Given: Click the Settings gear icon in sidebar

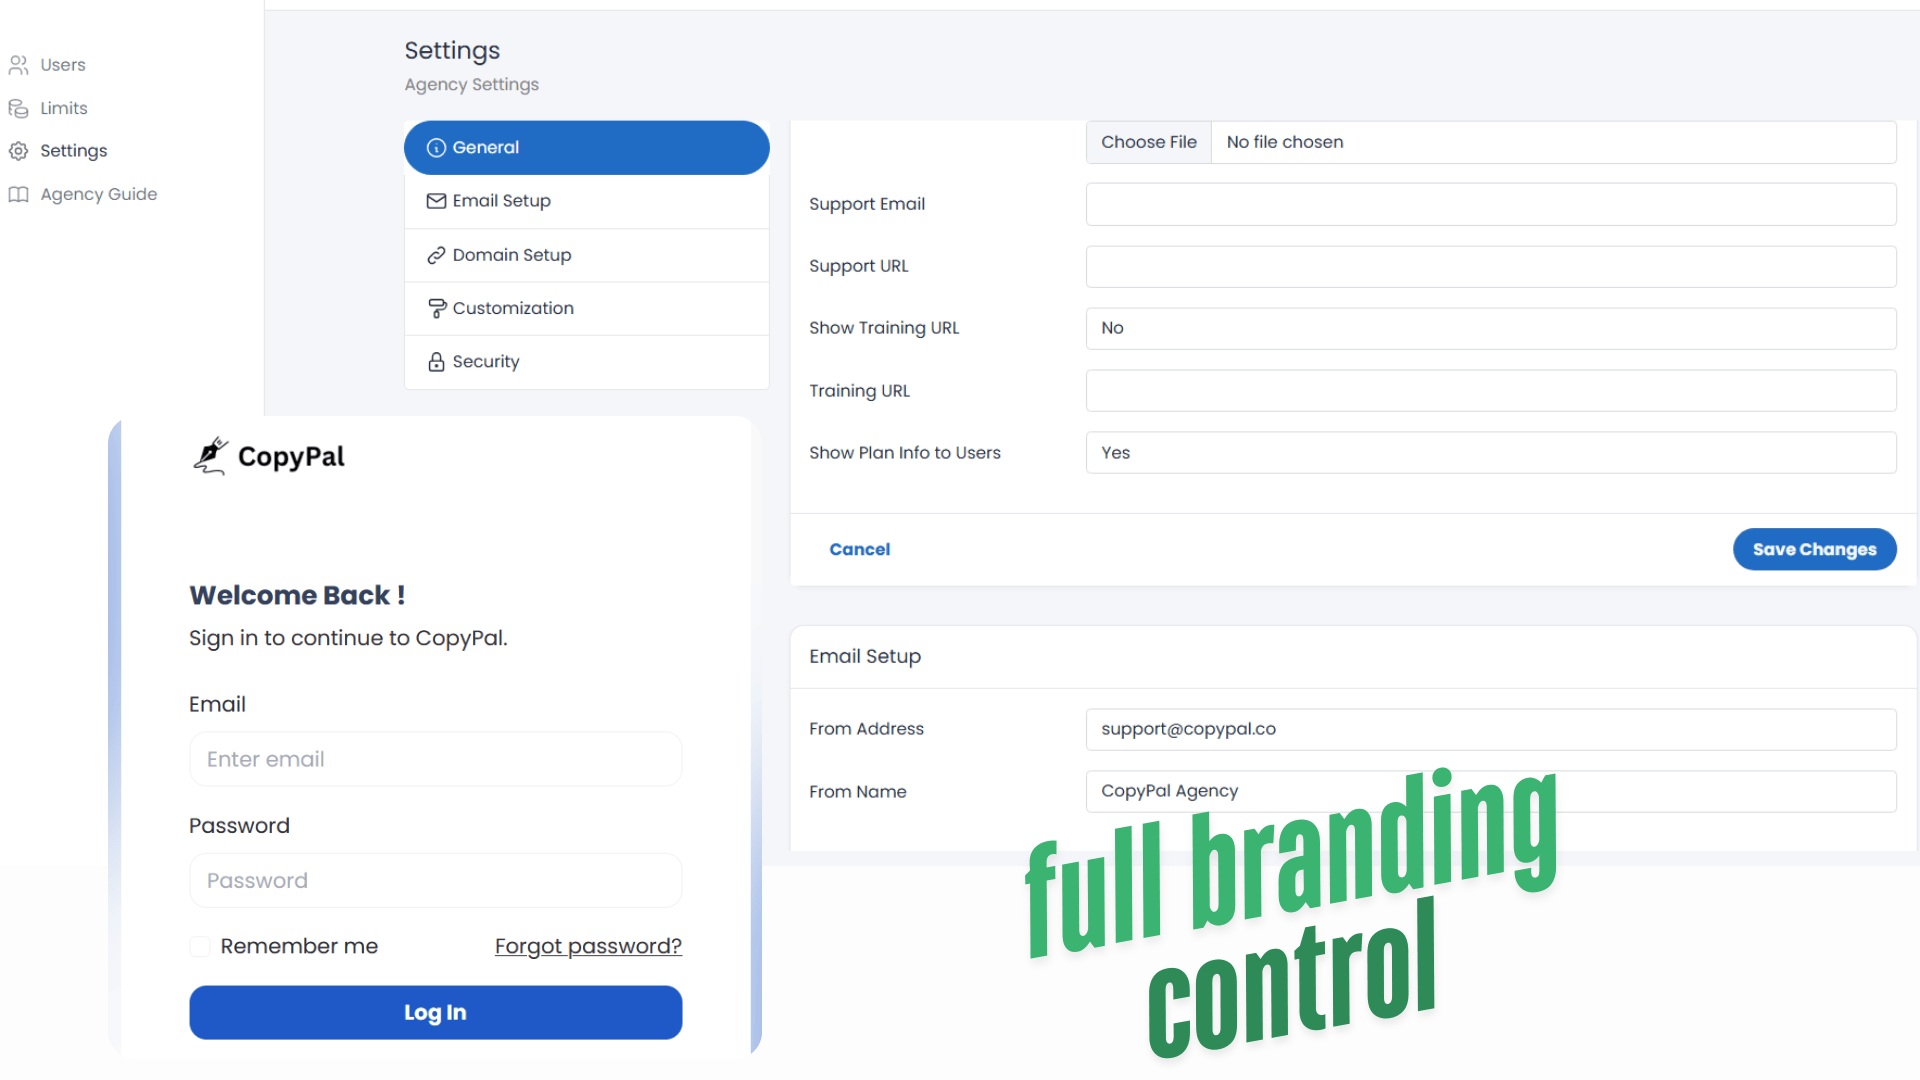Looking at the screenshot, I should [x=18, y=151].
